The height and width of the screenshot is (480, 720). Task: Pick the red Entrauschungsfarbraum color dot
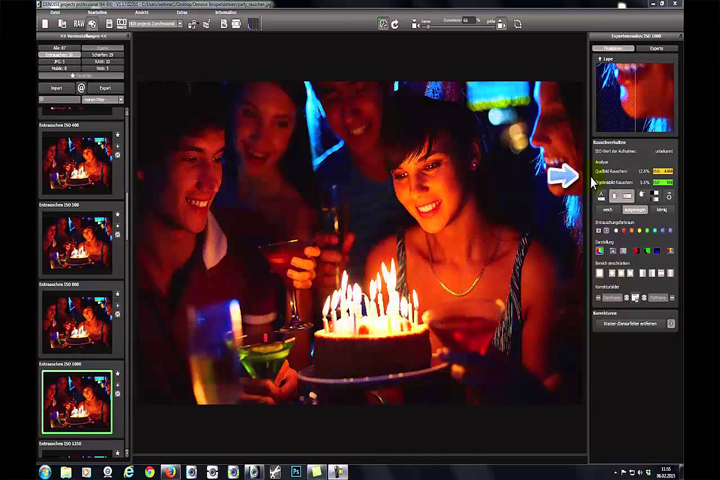[x=624, y=231]
